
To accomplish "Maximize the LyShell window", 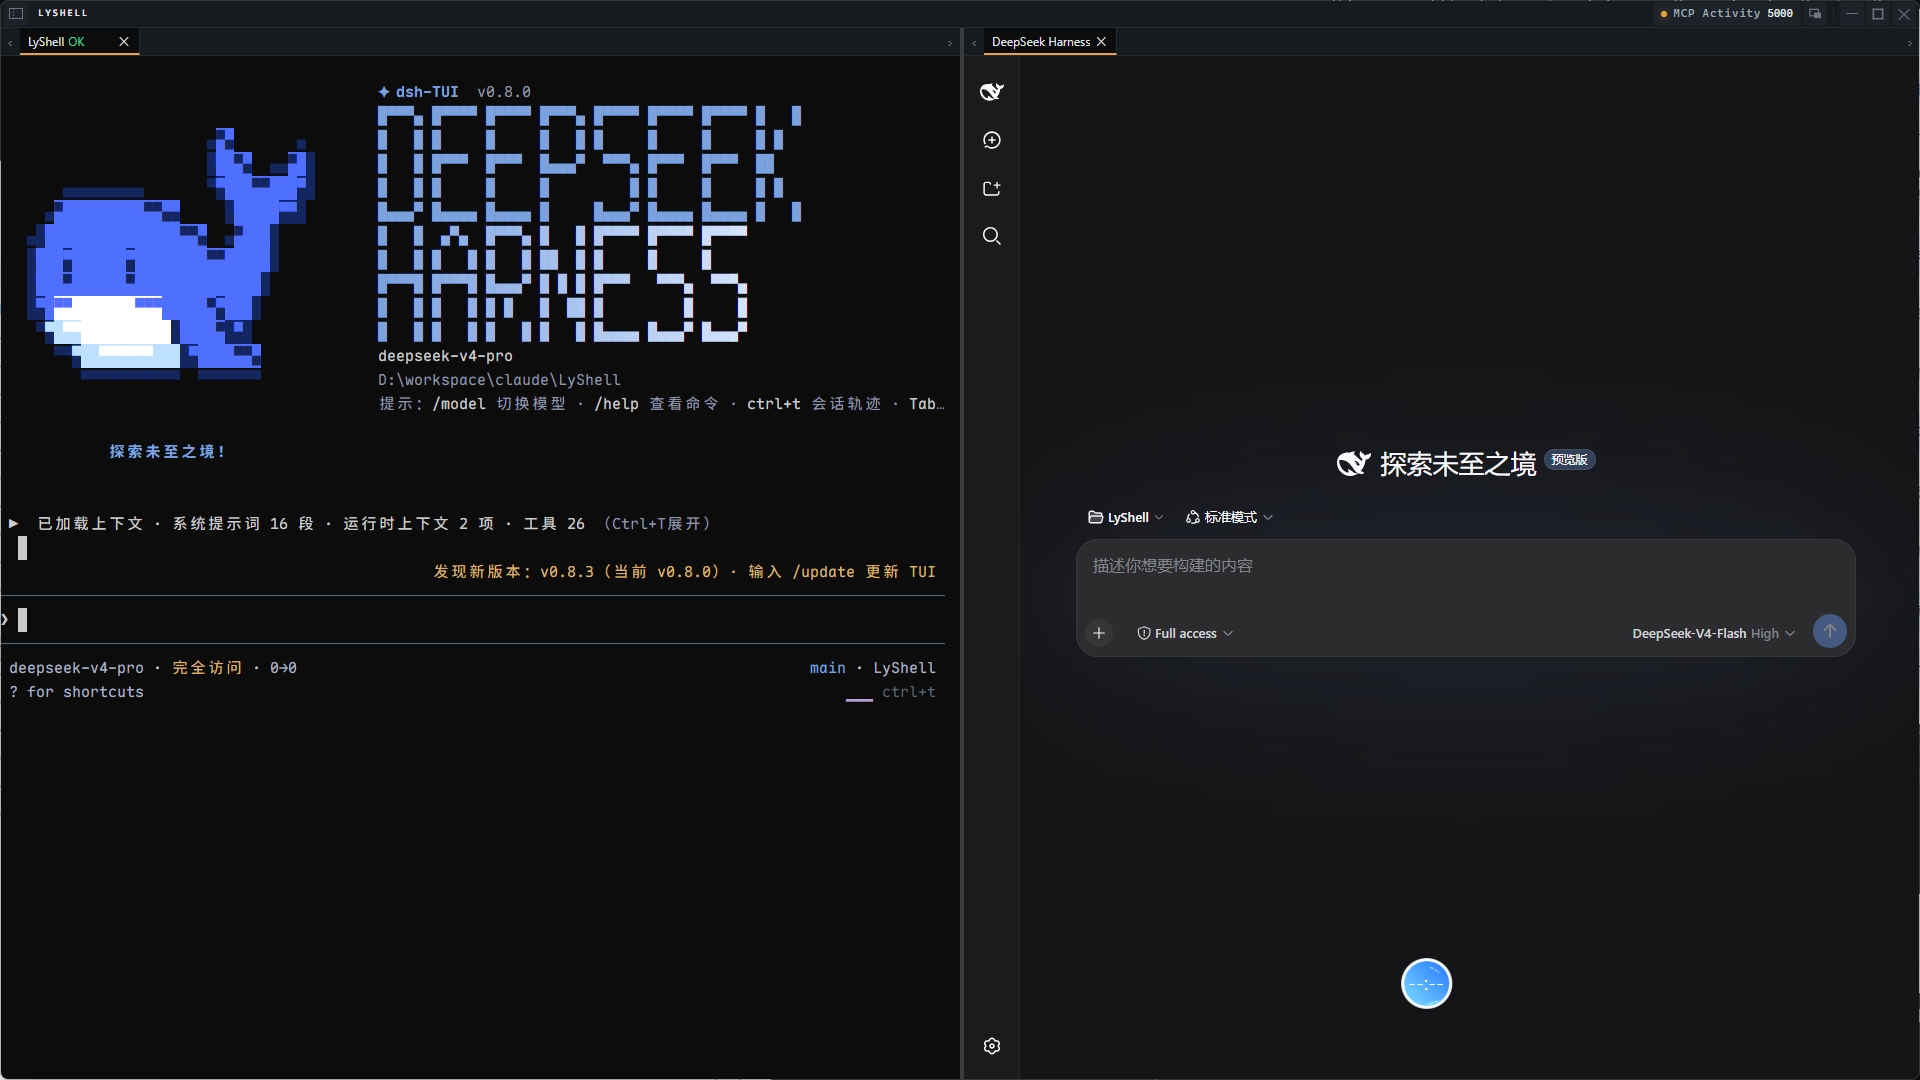I will 1878,14.
